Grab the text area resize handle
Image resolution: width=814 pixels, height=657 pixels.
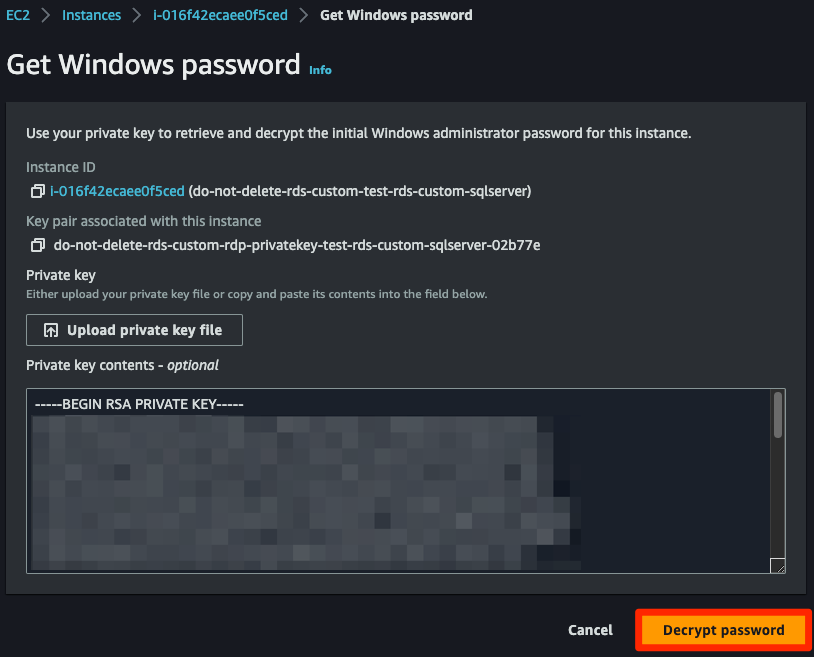777,565
